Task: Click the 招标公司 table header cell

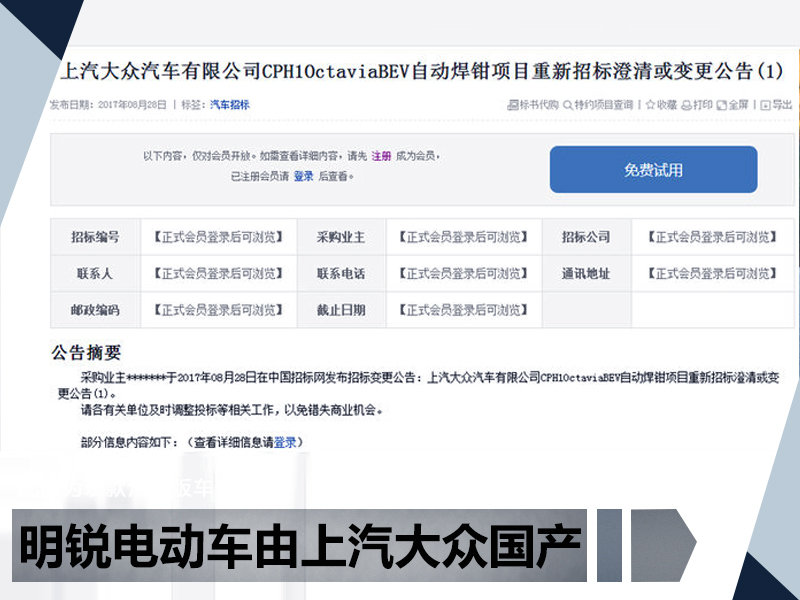Action: [x=587, y=237]
